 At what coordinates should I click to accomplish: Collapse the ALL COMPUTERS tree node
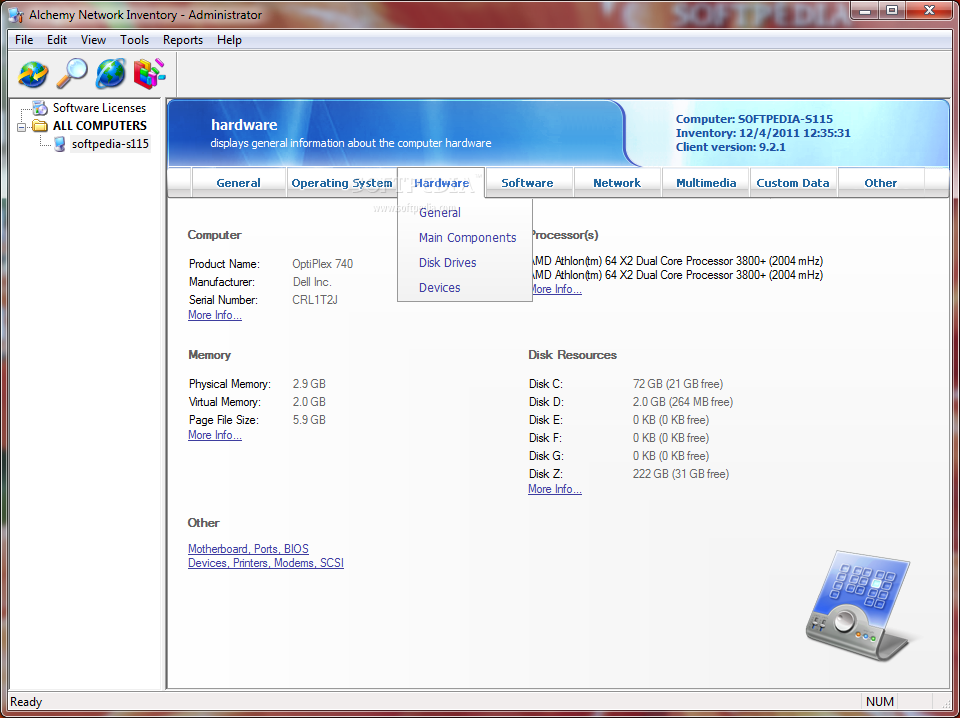(x=22, y=127)
